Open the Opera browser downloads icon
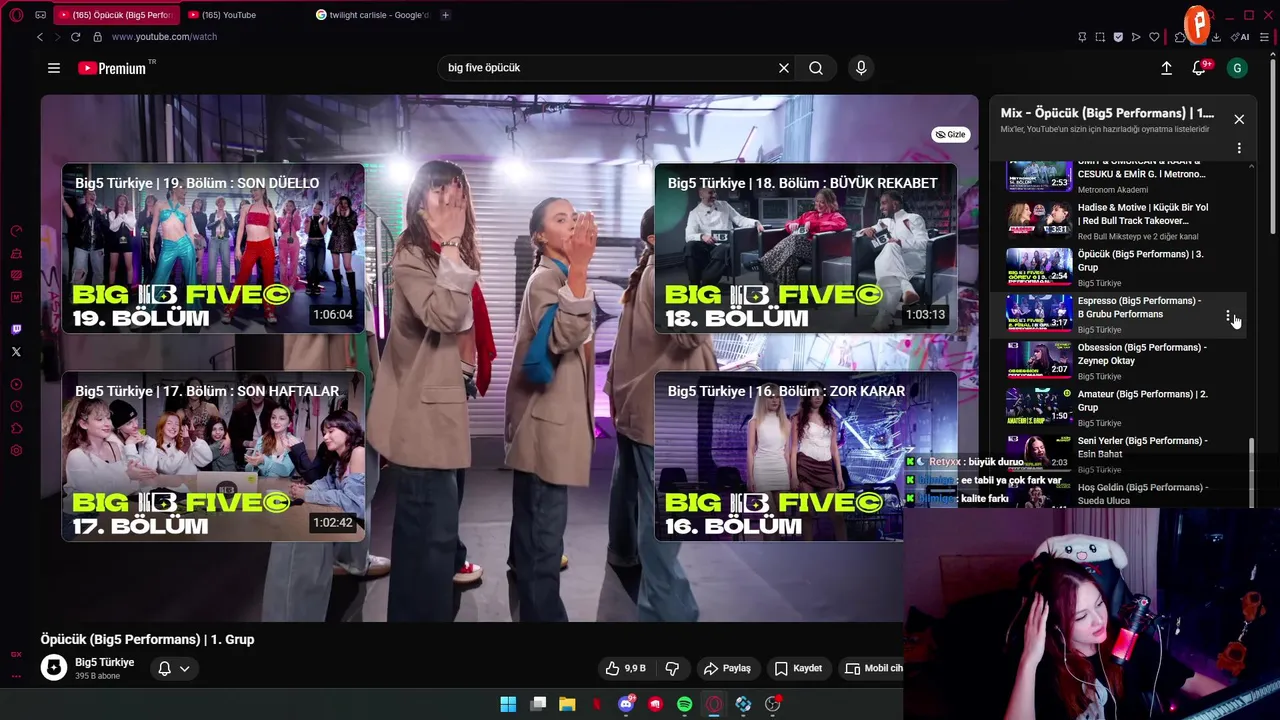This screenshot has width=1280, height=720. click(1216, 37)
